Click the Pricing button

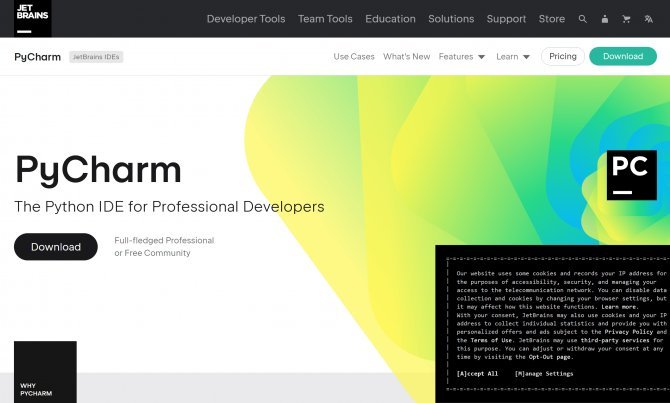tap(563, 56)
